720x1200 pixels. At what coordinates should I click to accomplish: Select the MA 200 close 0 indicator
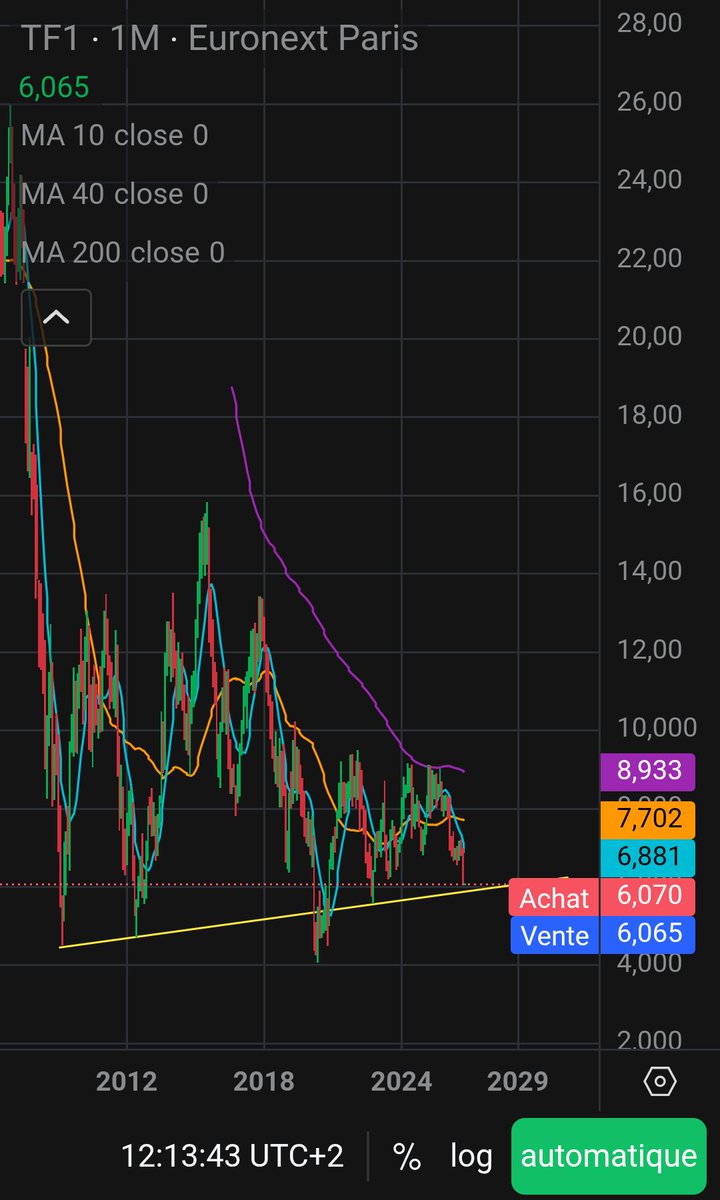click(122, 252)
